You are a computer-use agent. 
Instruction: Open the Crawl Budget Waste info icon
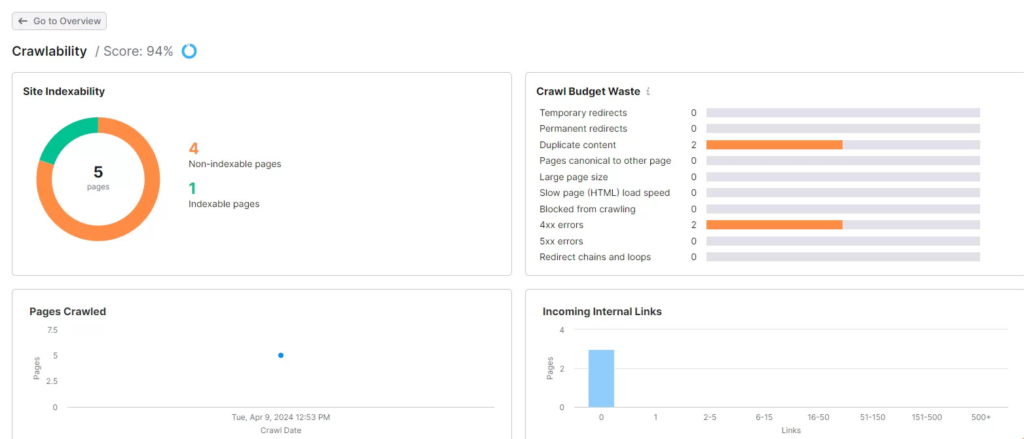648,91
